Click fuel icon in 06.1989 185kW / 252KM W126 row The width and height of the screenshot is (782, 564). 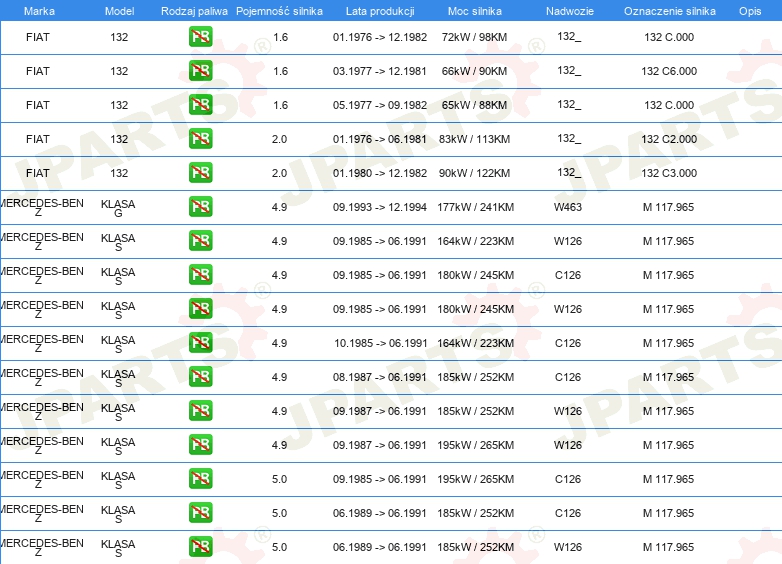click(200, 546)
